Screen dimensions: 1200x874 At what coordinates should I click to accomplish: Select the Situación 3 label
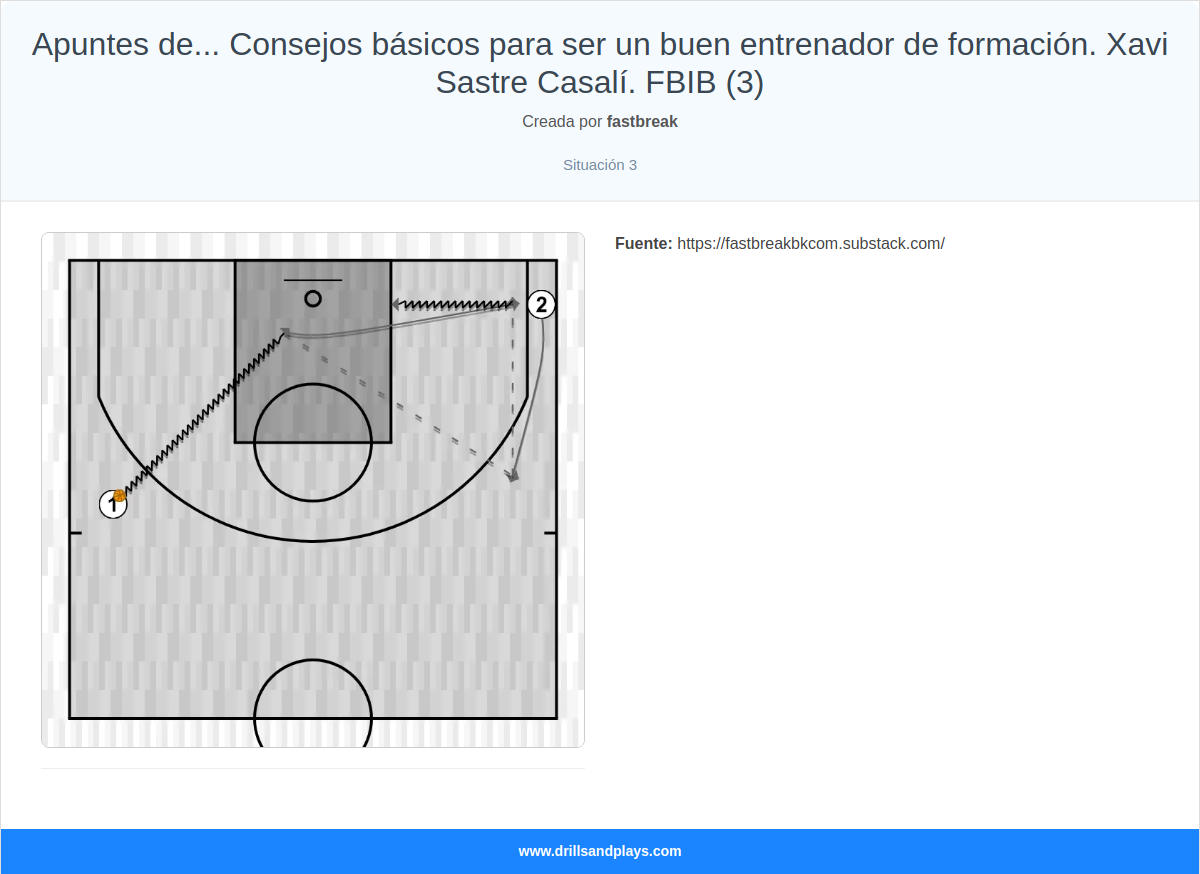(599, 164)
